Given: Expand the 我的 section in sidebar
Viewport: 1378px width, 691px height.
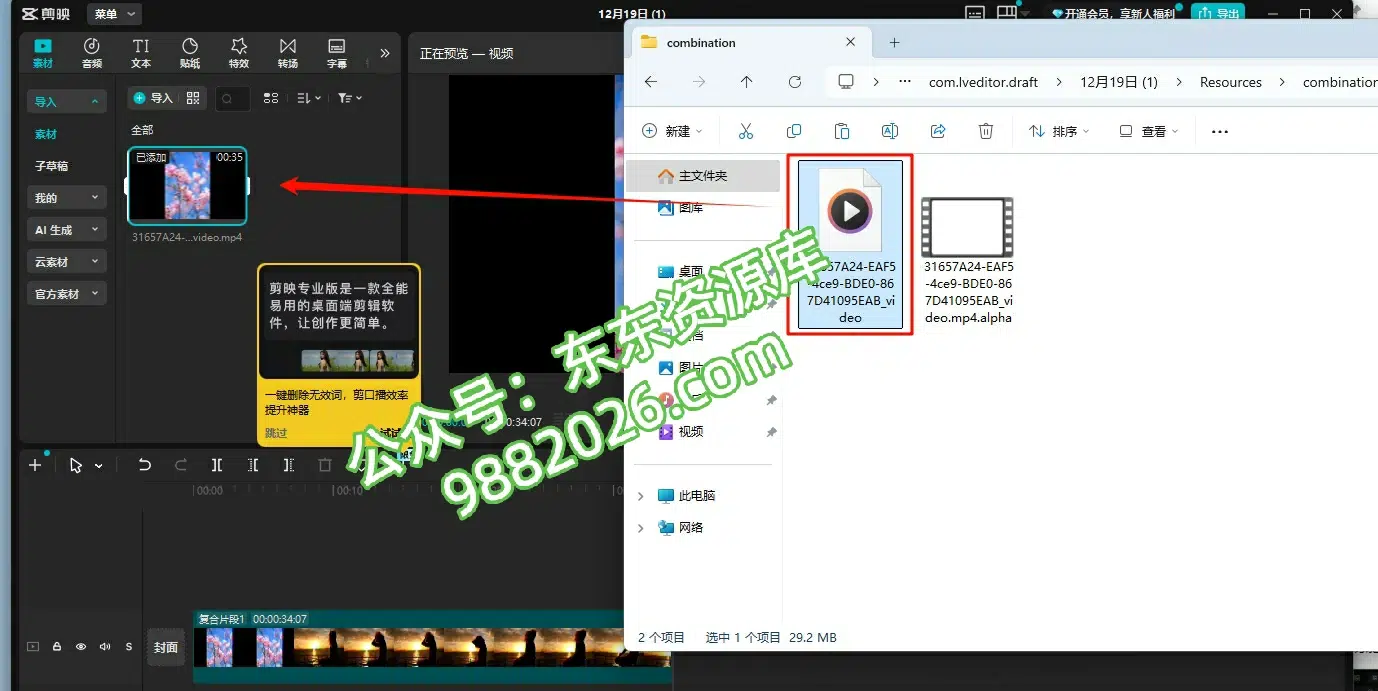Looking at the screenshot, I should [67, 198].
